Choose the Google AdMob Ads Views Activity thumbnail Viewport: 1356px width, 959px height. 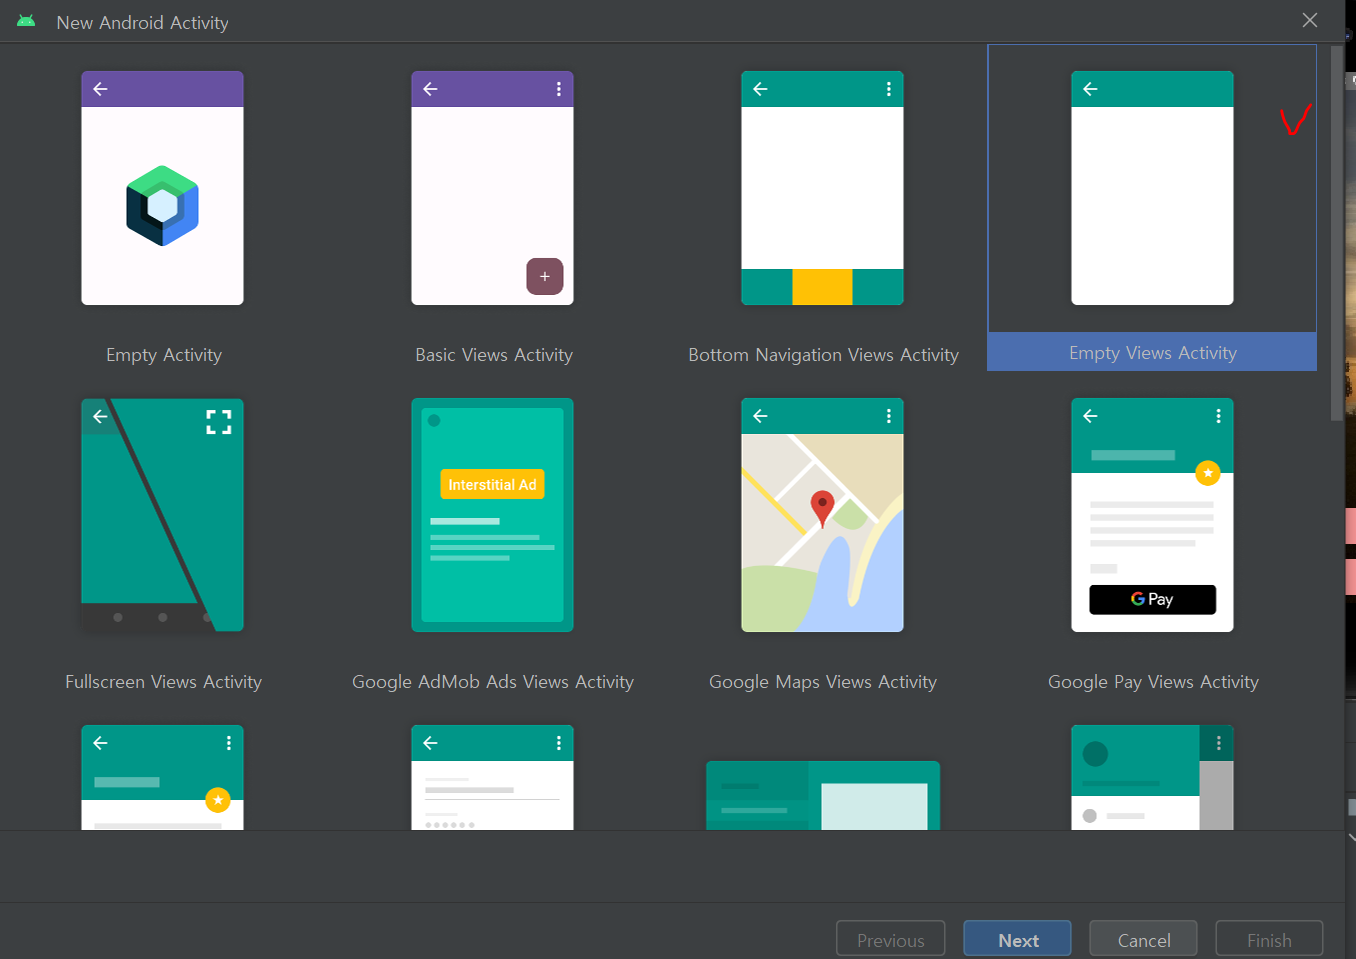tap(492, 515)
